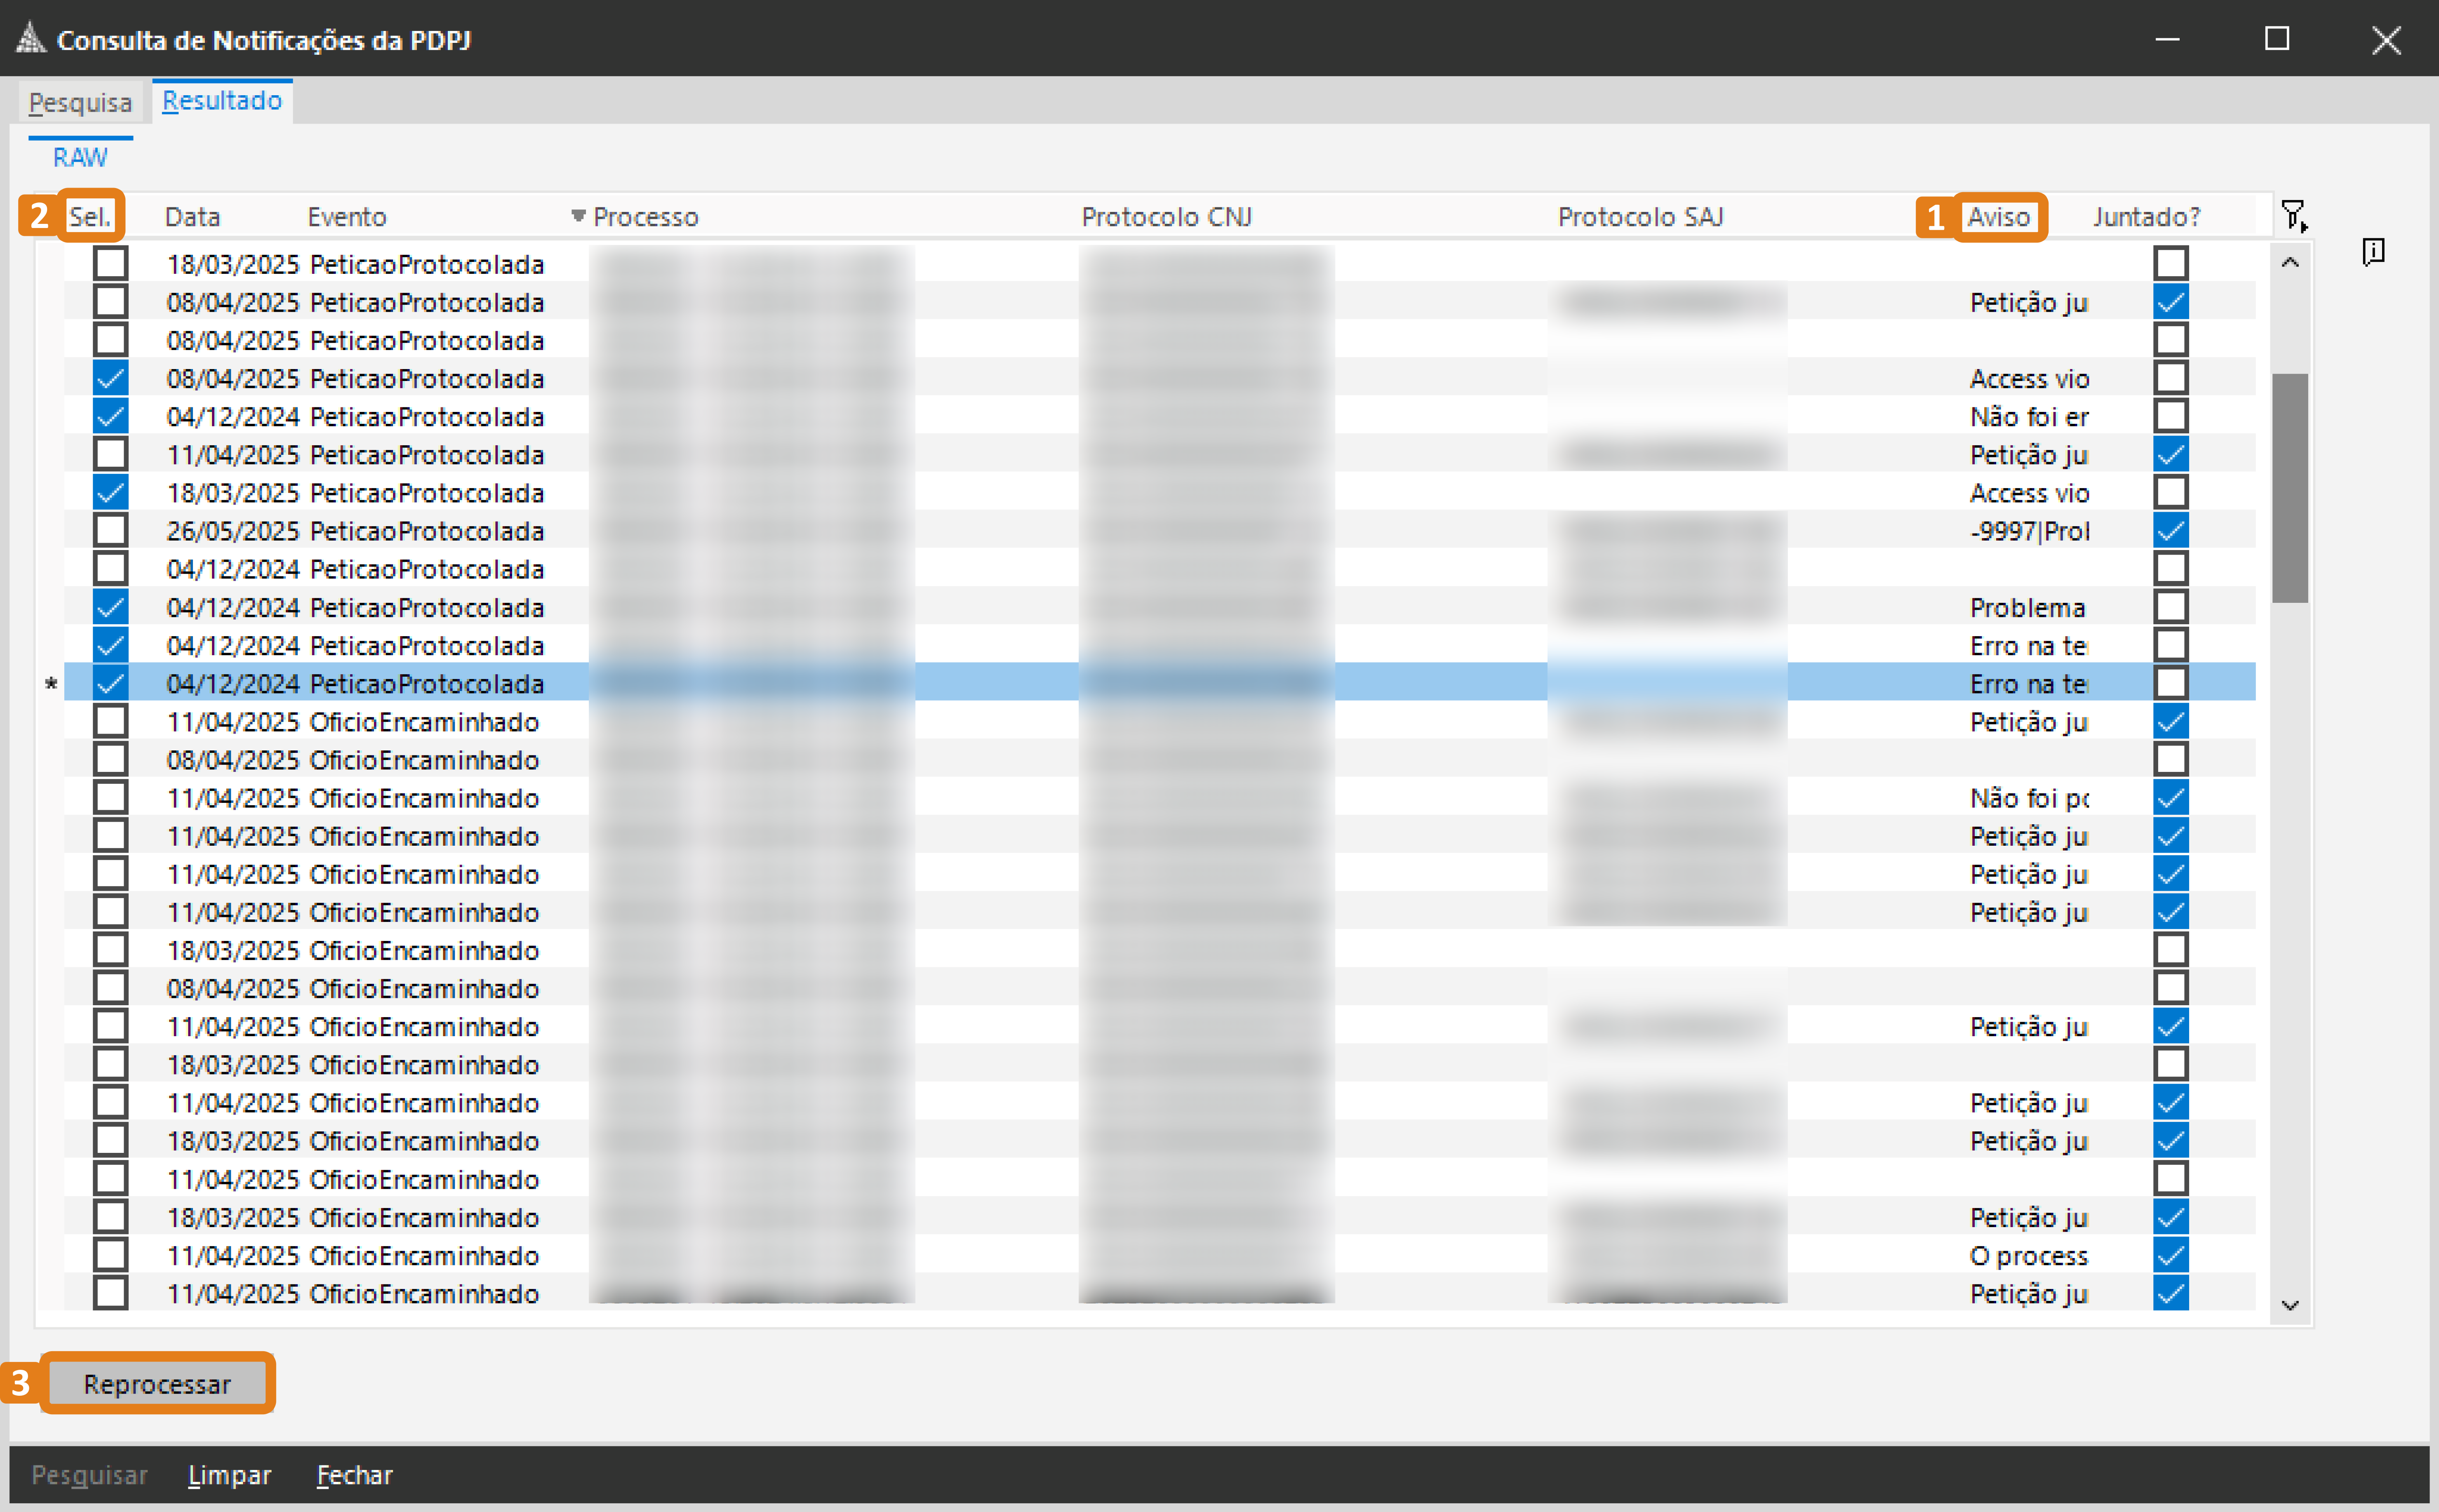This screenshot has width=2439, height=1512.
Task: Click the vertical scrollbar thumb
Action: (2290, 488)
